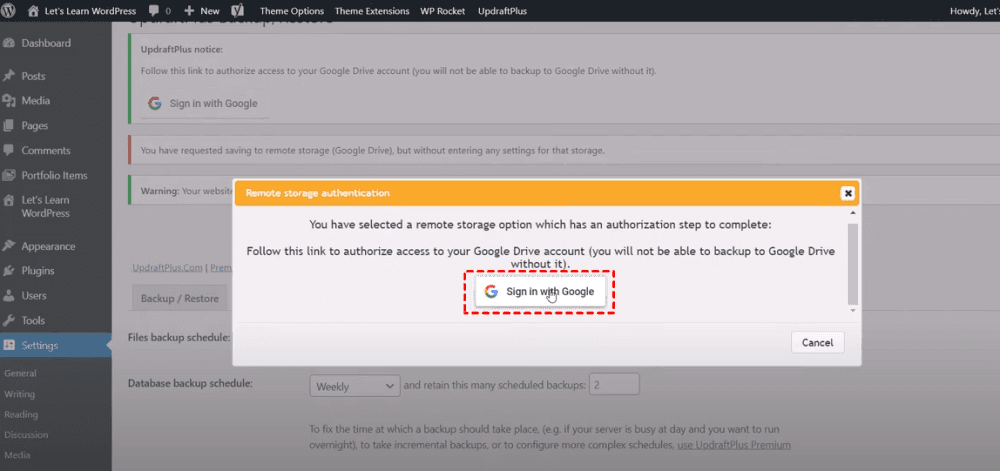Click the Tools wrench icon
The height and width of the screenshot is (471, 1000).
pyautogui.click(x=9, y=321)
